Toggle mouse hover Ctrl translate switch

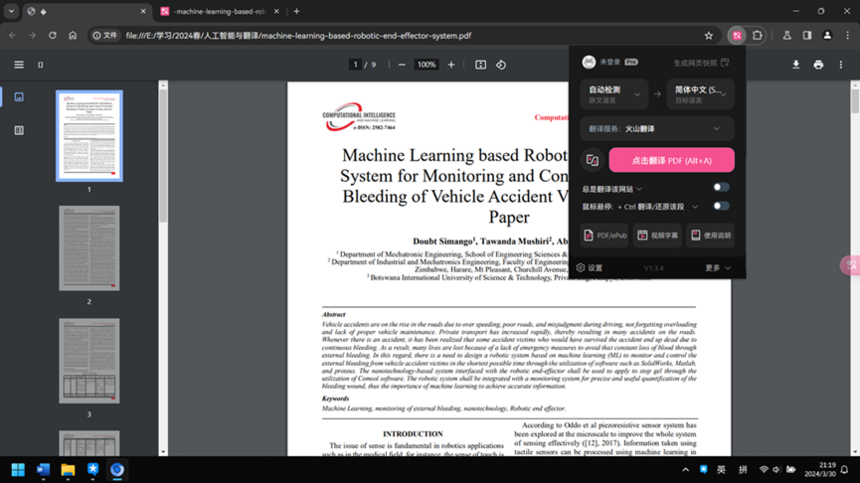721,206
